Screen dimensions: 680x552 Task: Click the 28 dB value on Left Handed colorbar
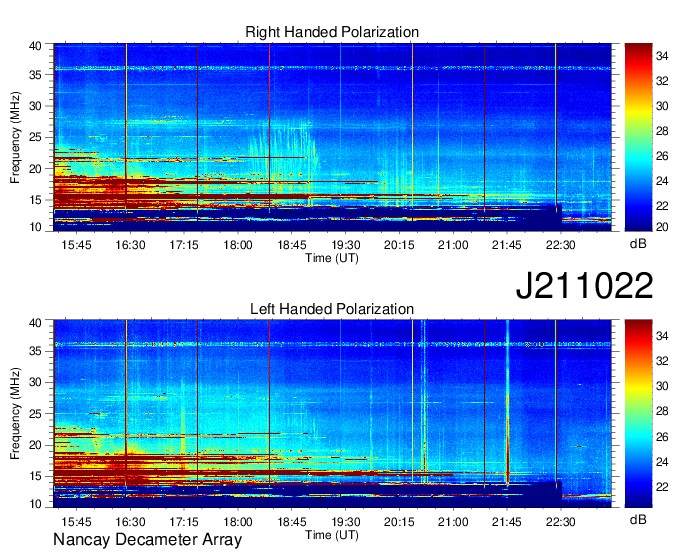(x=662, y=411)
